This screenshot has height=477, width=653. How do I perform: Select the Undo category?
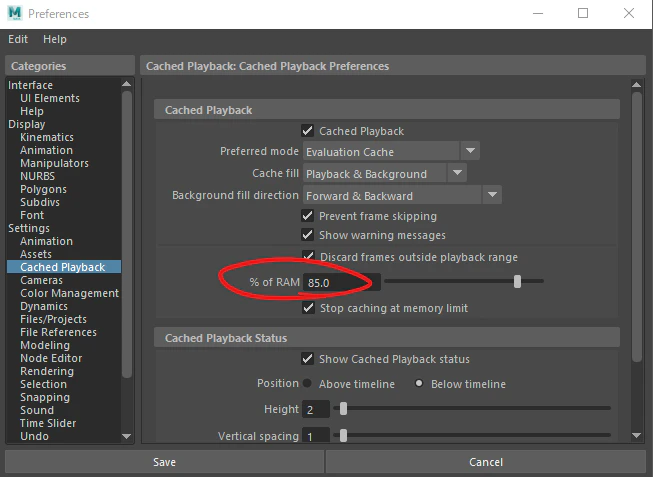35,436
